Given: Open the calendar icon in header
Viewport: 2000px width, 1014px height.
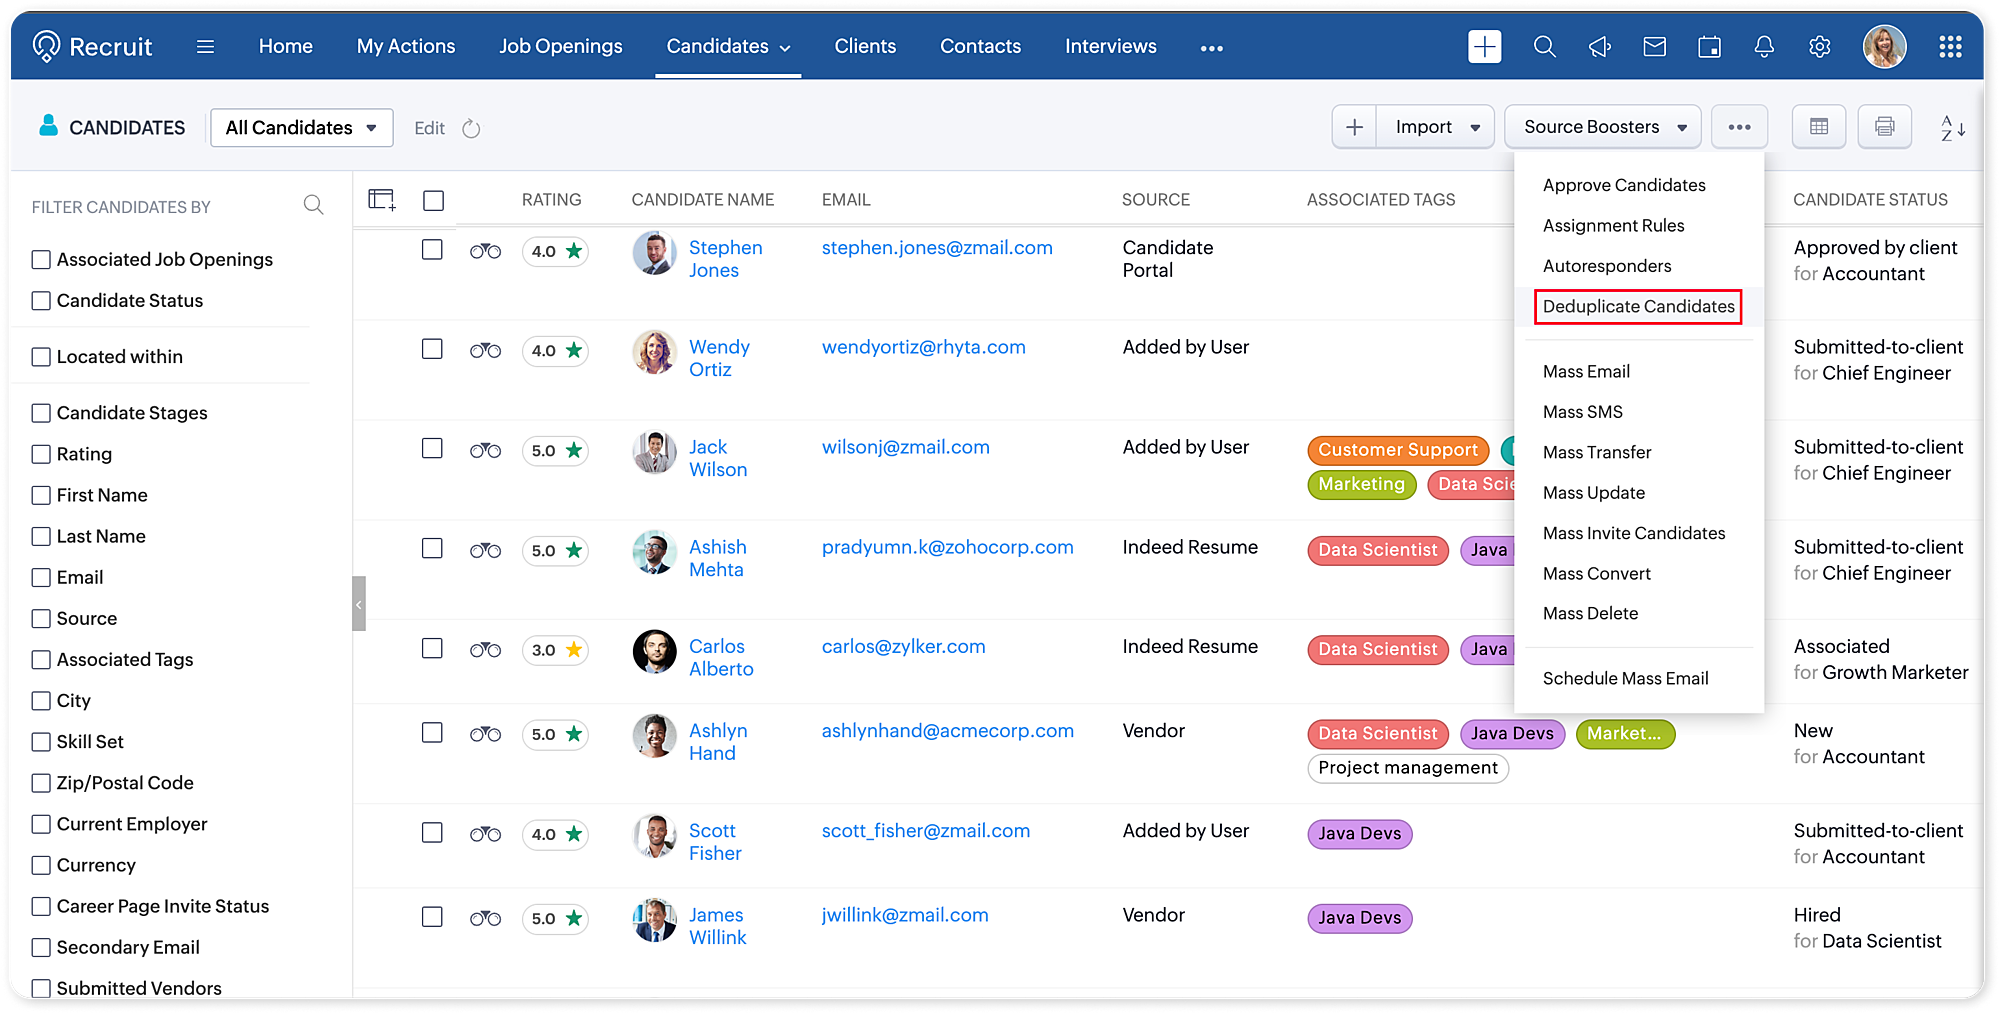Looking at the screenshot, I should click(1710, 47).
